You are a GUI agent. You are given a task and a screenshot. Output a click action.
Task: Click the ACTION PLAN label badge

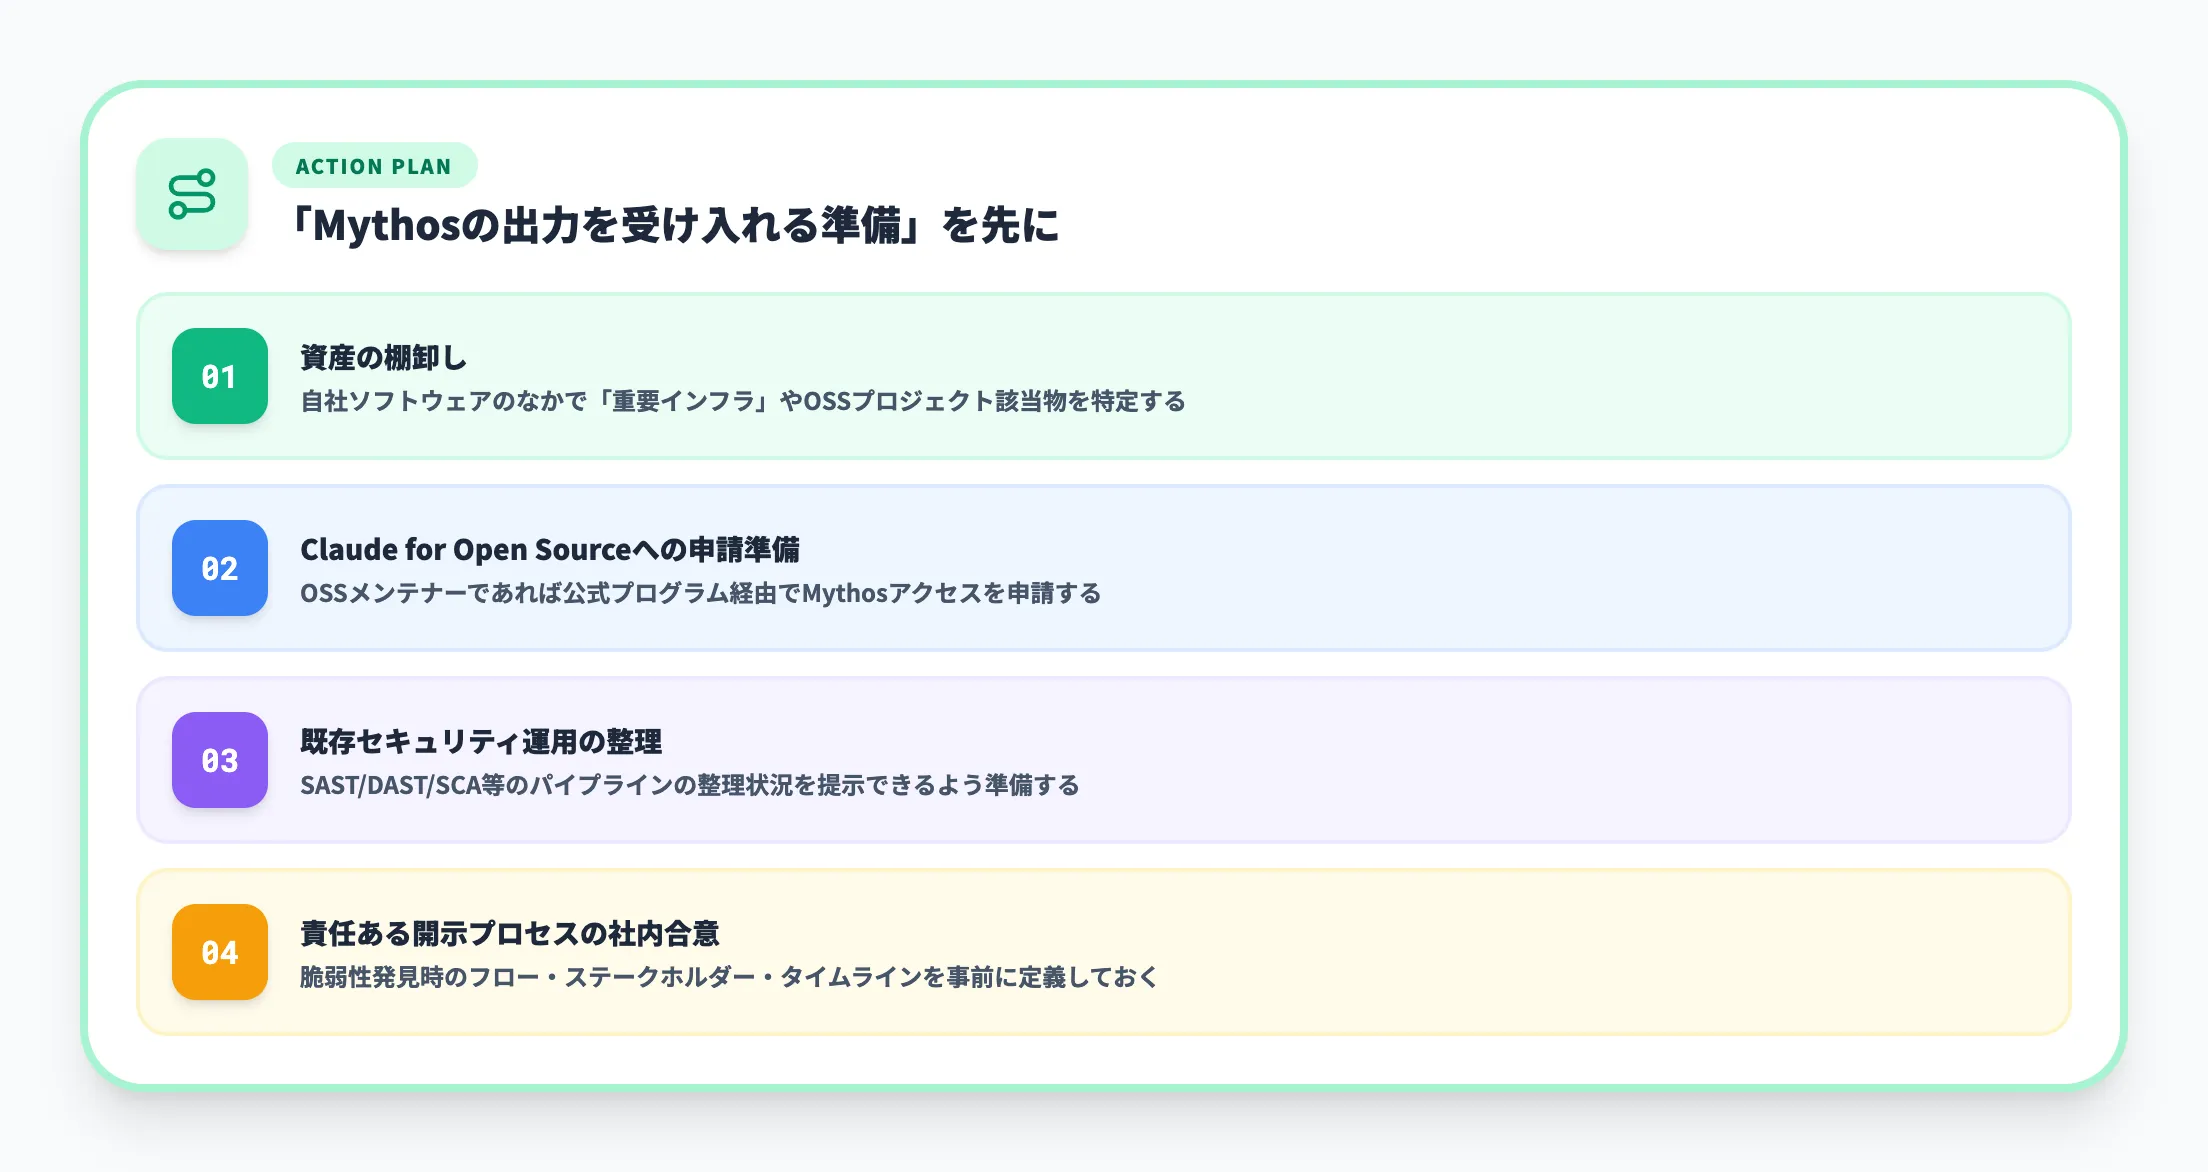point(375,166)
